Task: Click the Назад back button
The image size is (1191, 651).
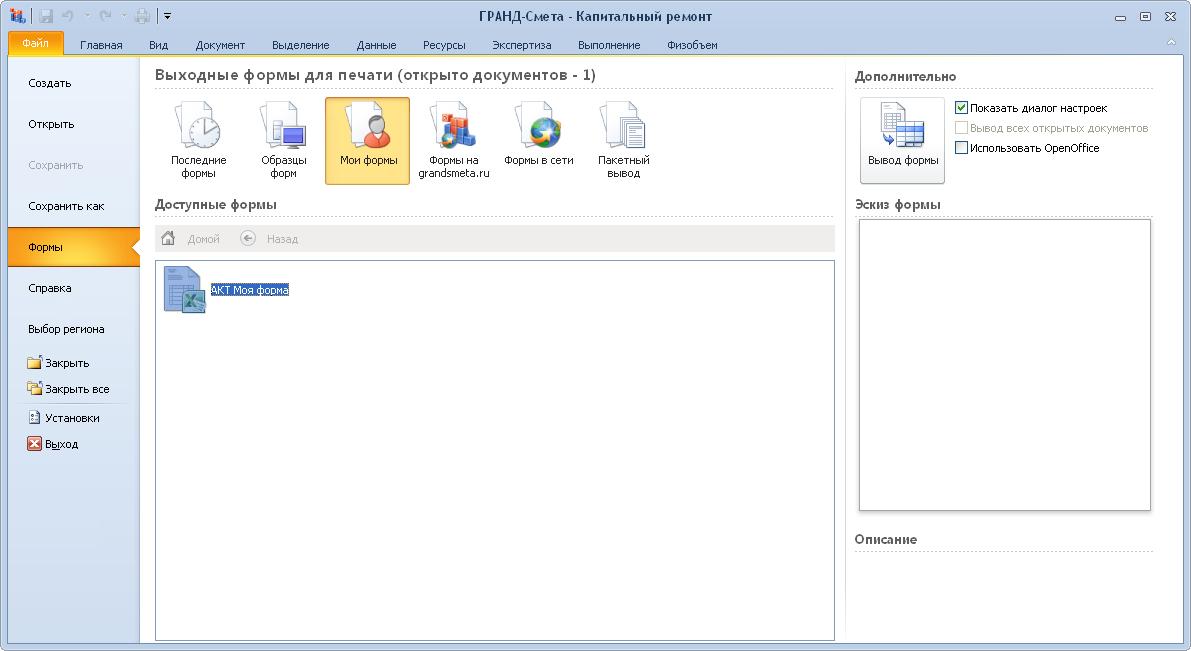Action: click(x=270, y=239)
